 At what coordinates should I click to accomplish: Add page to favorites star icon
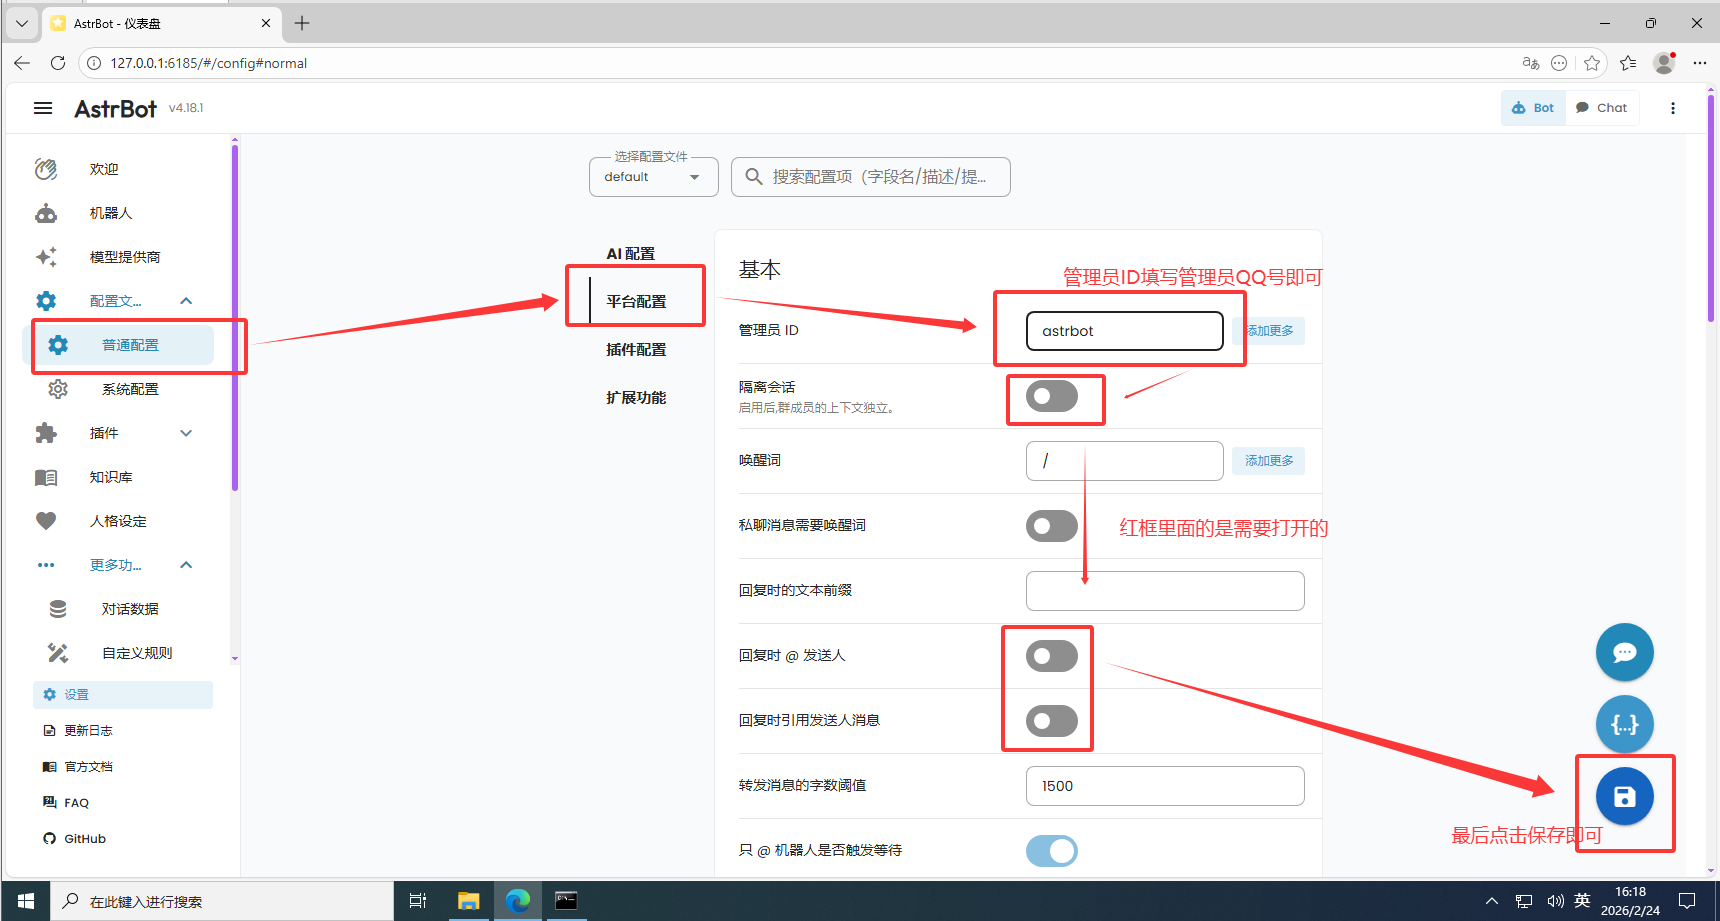pyautogui.click(x=1592, y=63)
